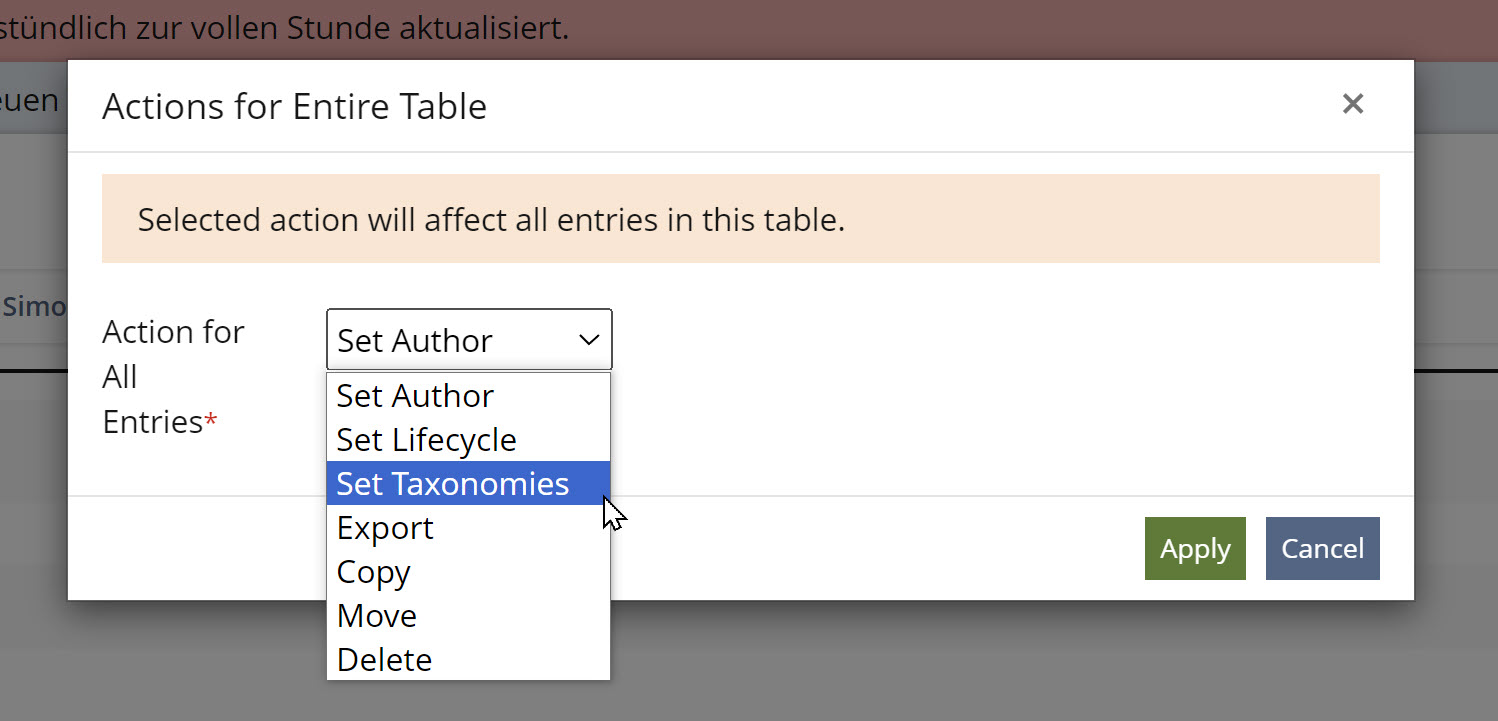Click the 'Selected action will affect' warning banner
This screenshot has height=721, width=1498.
click(x=740, y=219)
